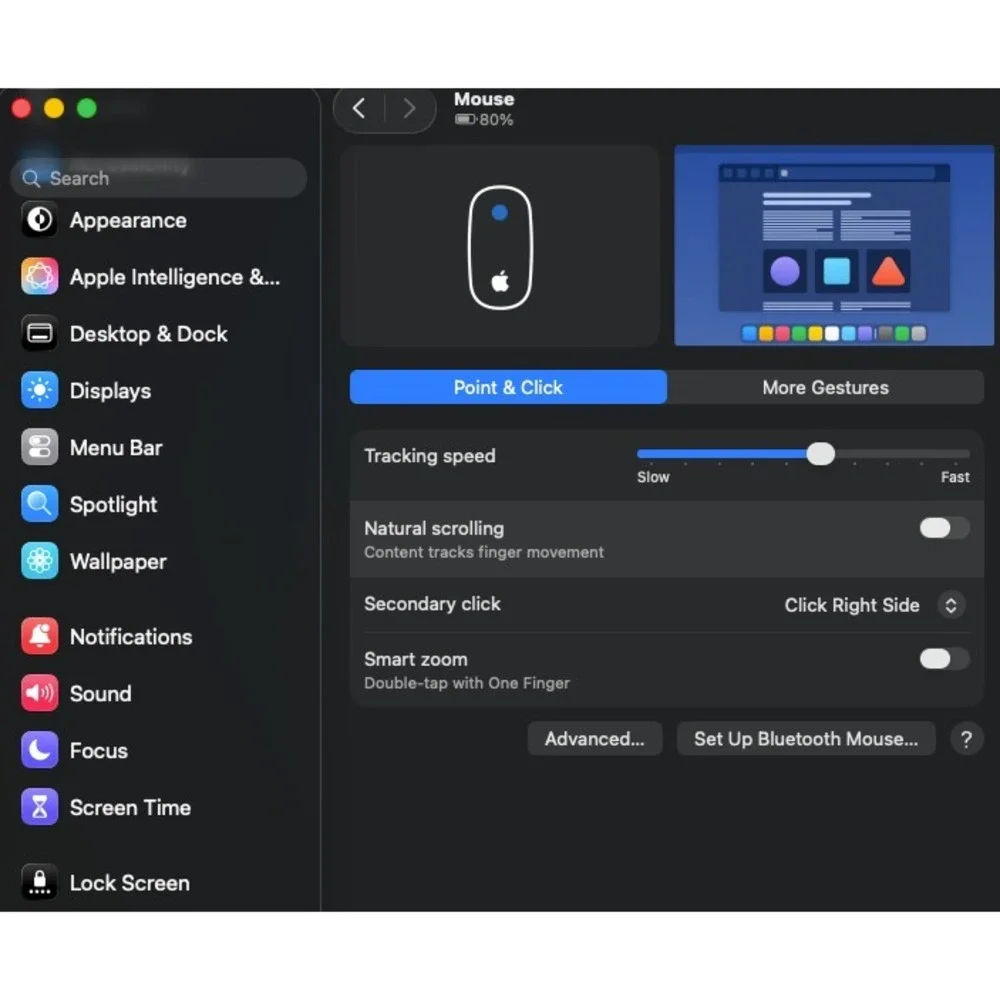Click the 'Fast' label under the tracking slider
The height and width of the screenshot is (1000, 1000).
[955, 477]
